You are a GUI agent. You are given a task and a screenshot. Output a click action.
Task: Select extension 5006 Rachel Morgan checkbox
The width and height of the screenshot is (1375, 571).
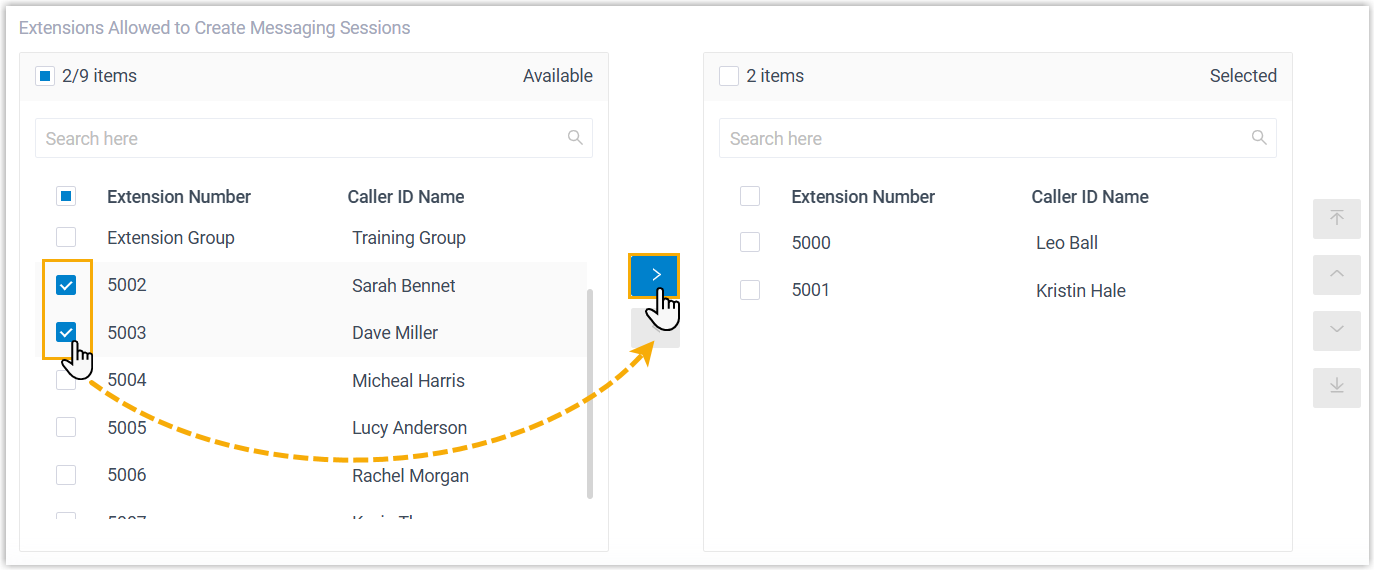[66, 476]
